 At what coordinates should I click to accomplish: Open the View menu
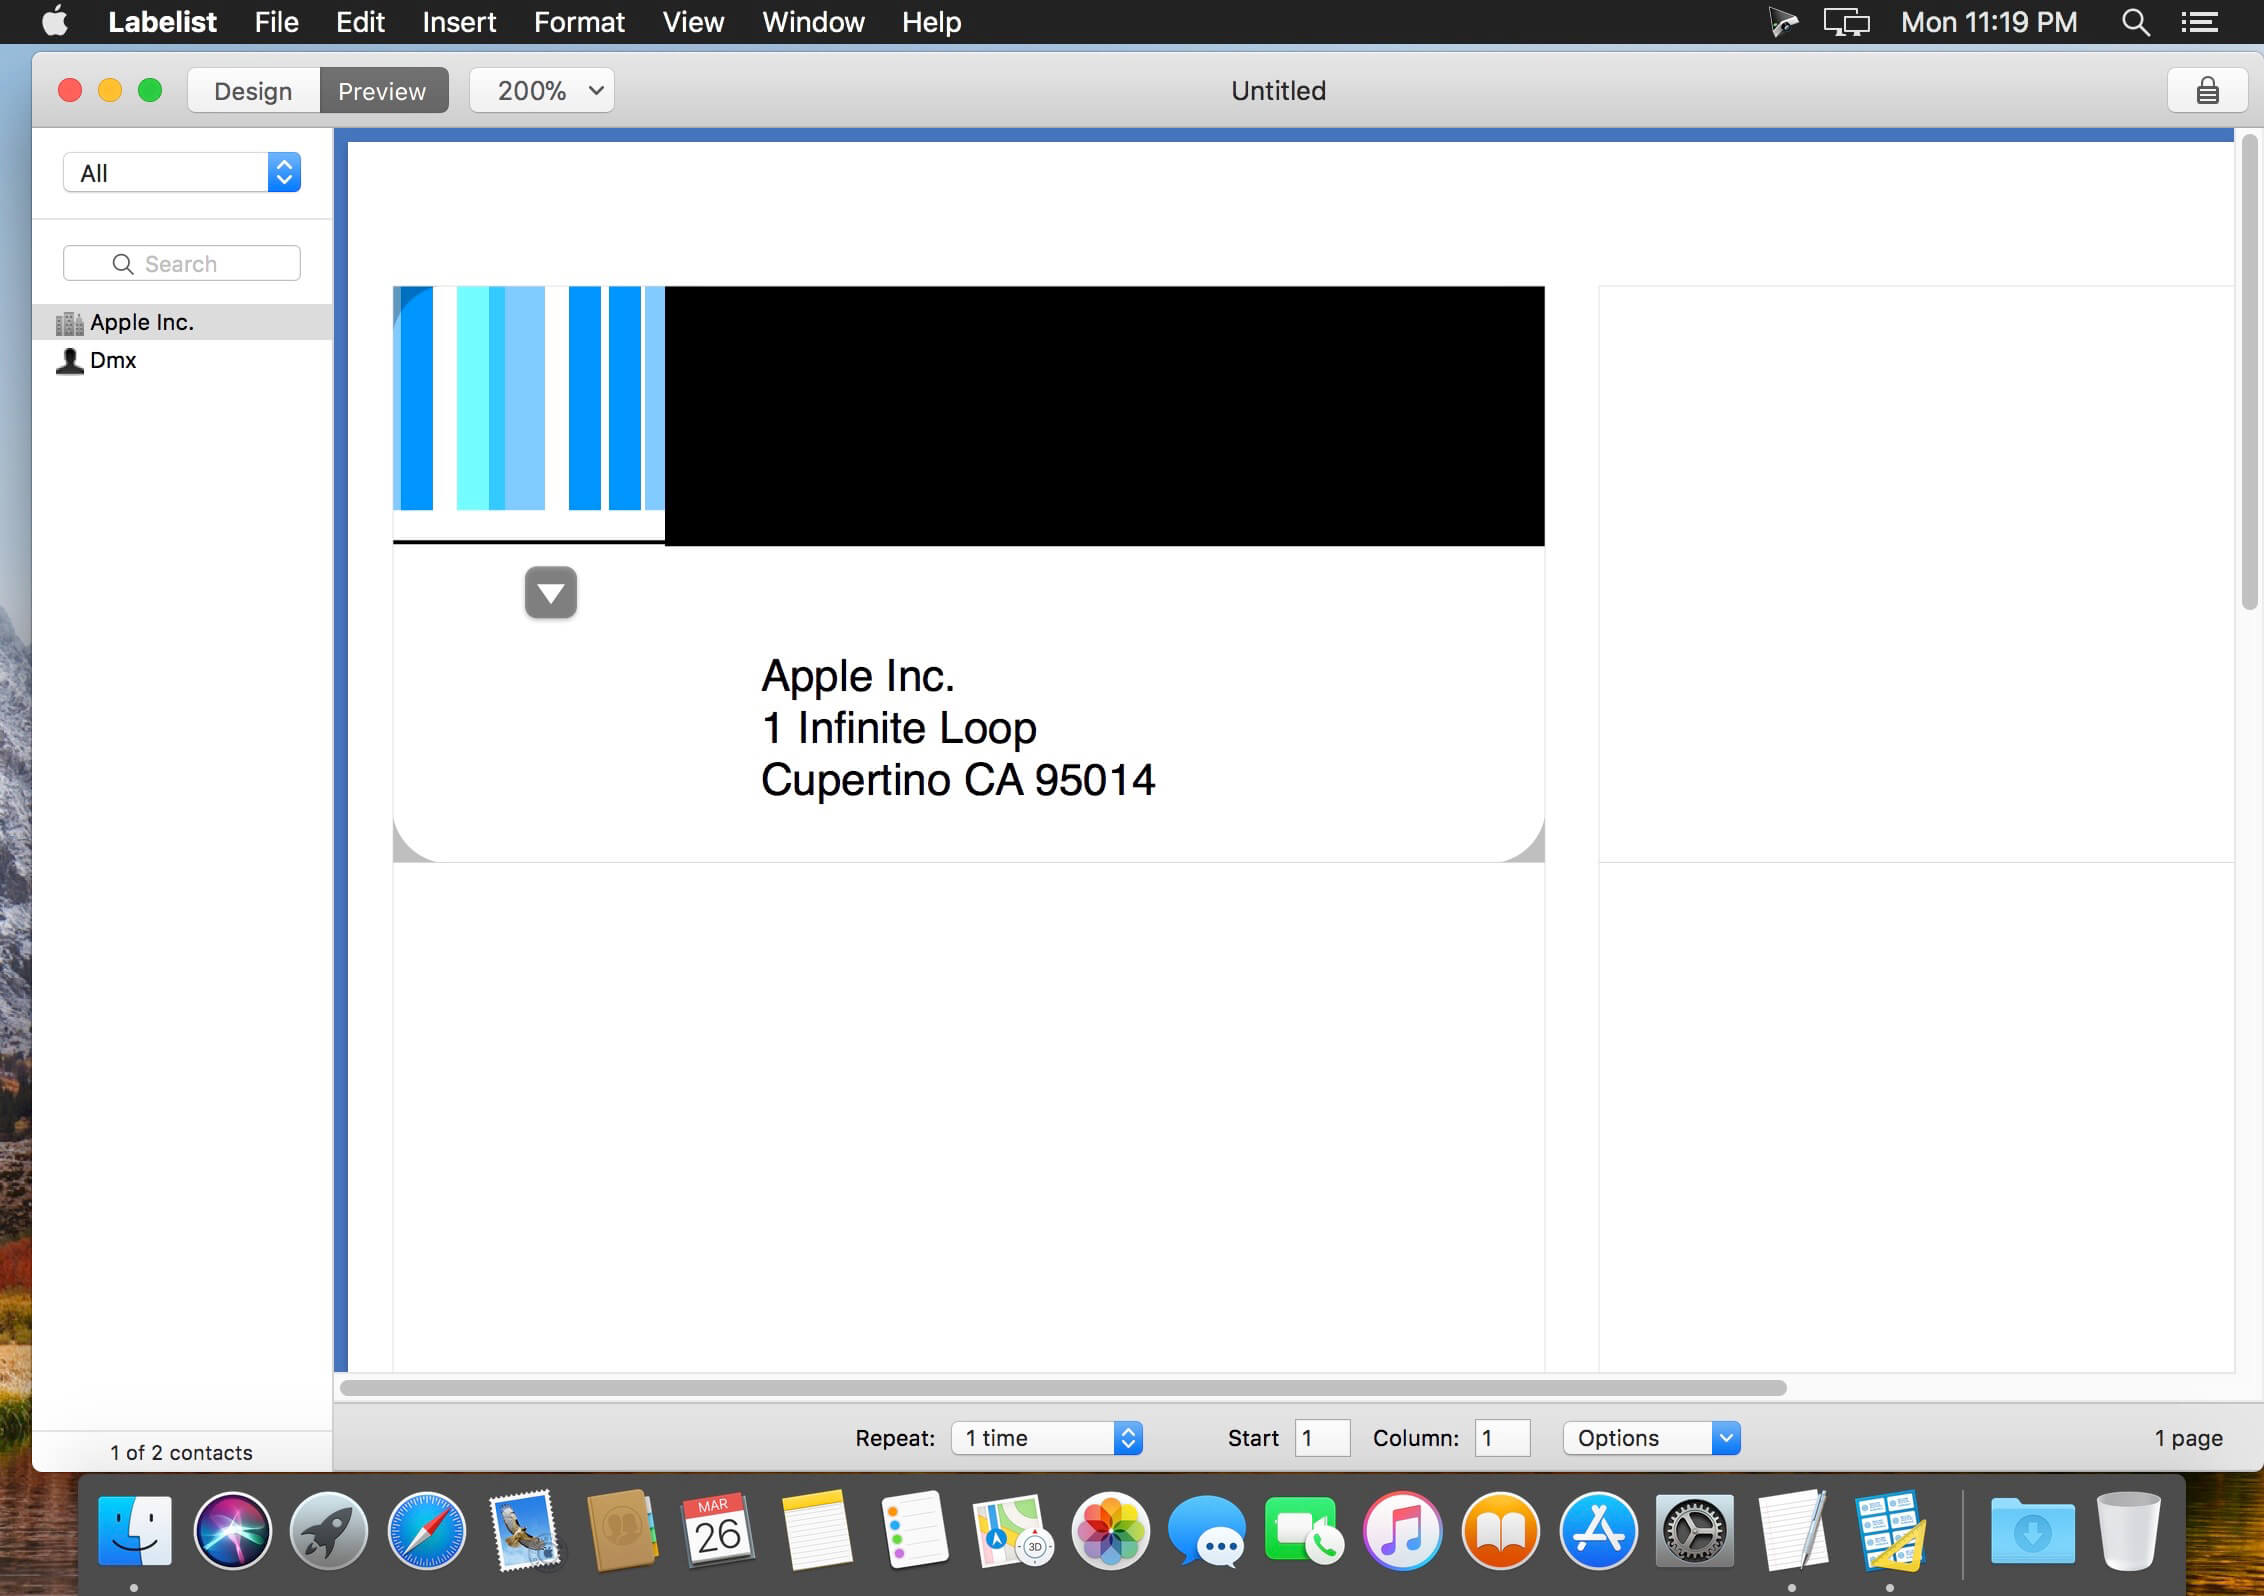pyautogui.click(x=693, y=22)
